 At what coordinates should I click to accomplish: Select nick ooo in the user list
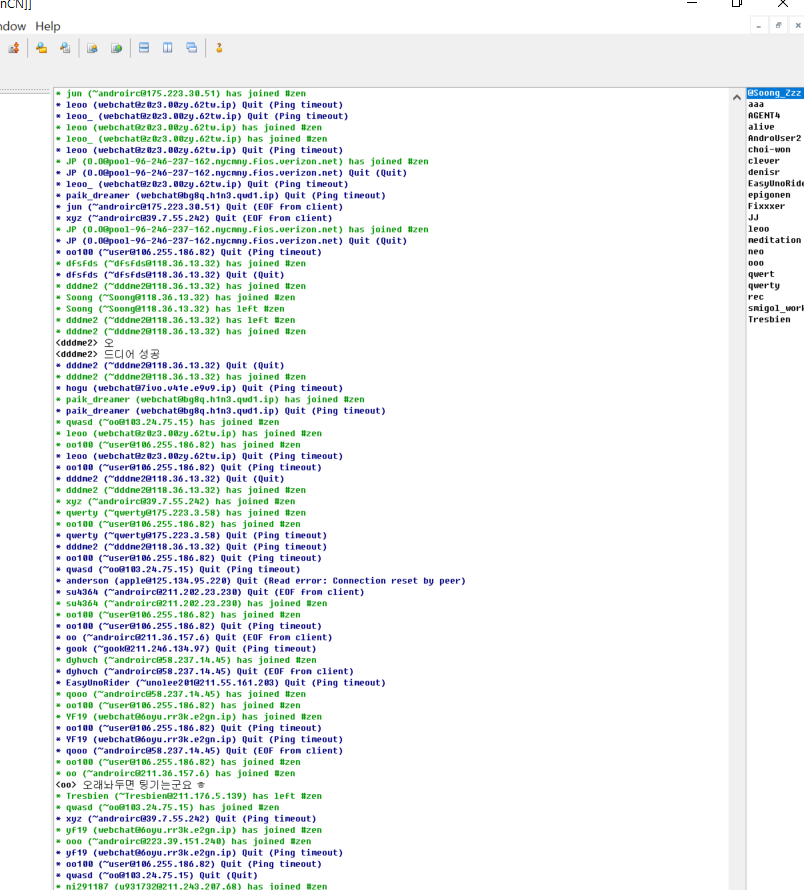tap(756, 263)
